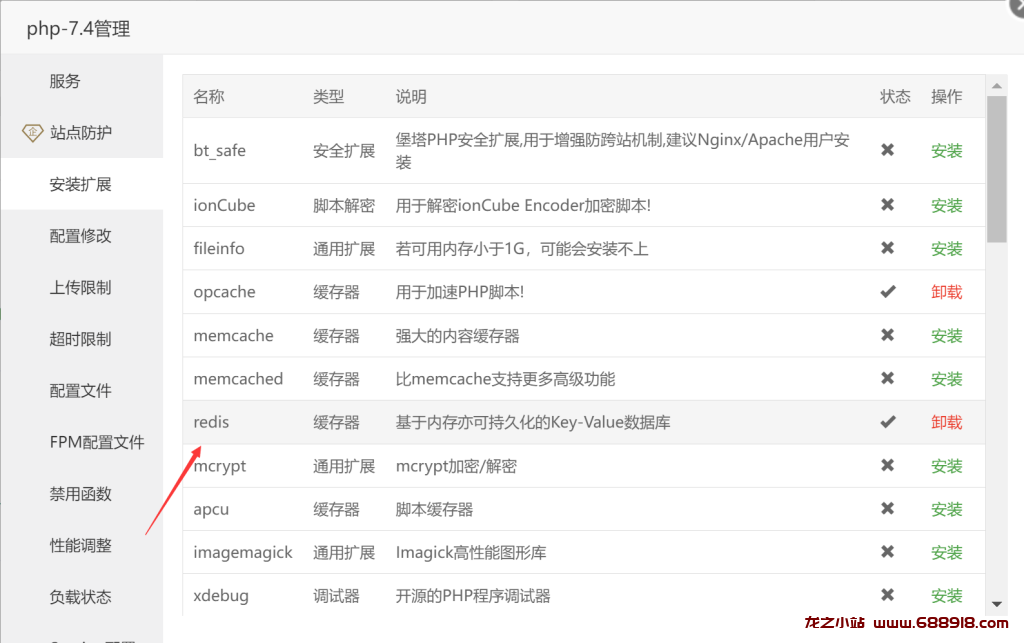Open 性能调整 in sidebar
The image size is (1024, 643).
click(80, 545)
